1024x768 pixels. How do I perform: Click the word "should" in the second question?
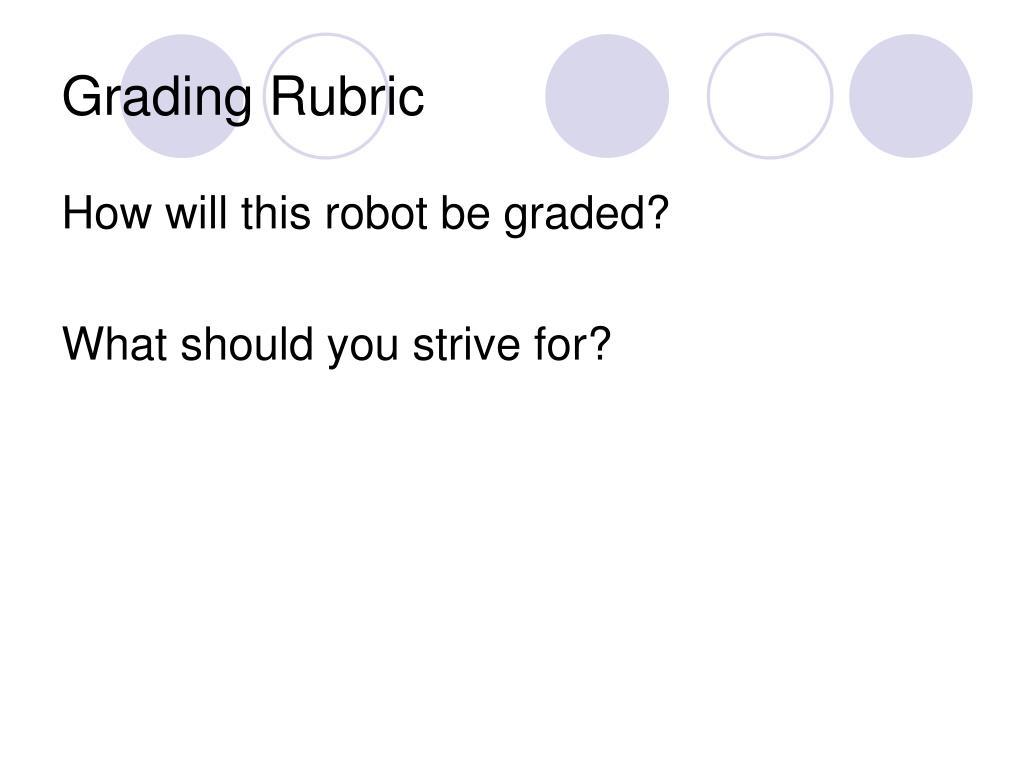[x=247, y=344]
